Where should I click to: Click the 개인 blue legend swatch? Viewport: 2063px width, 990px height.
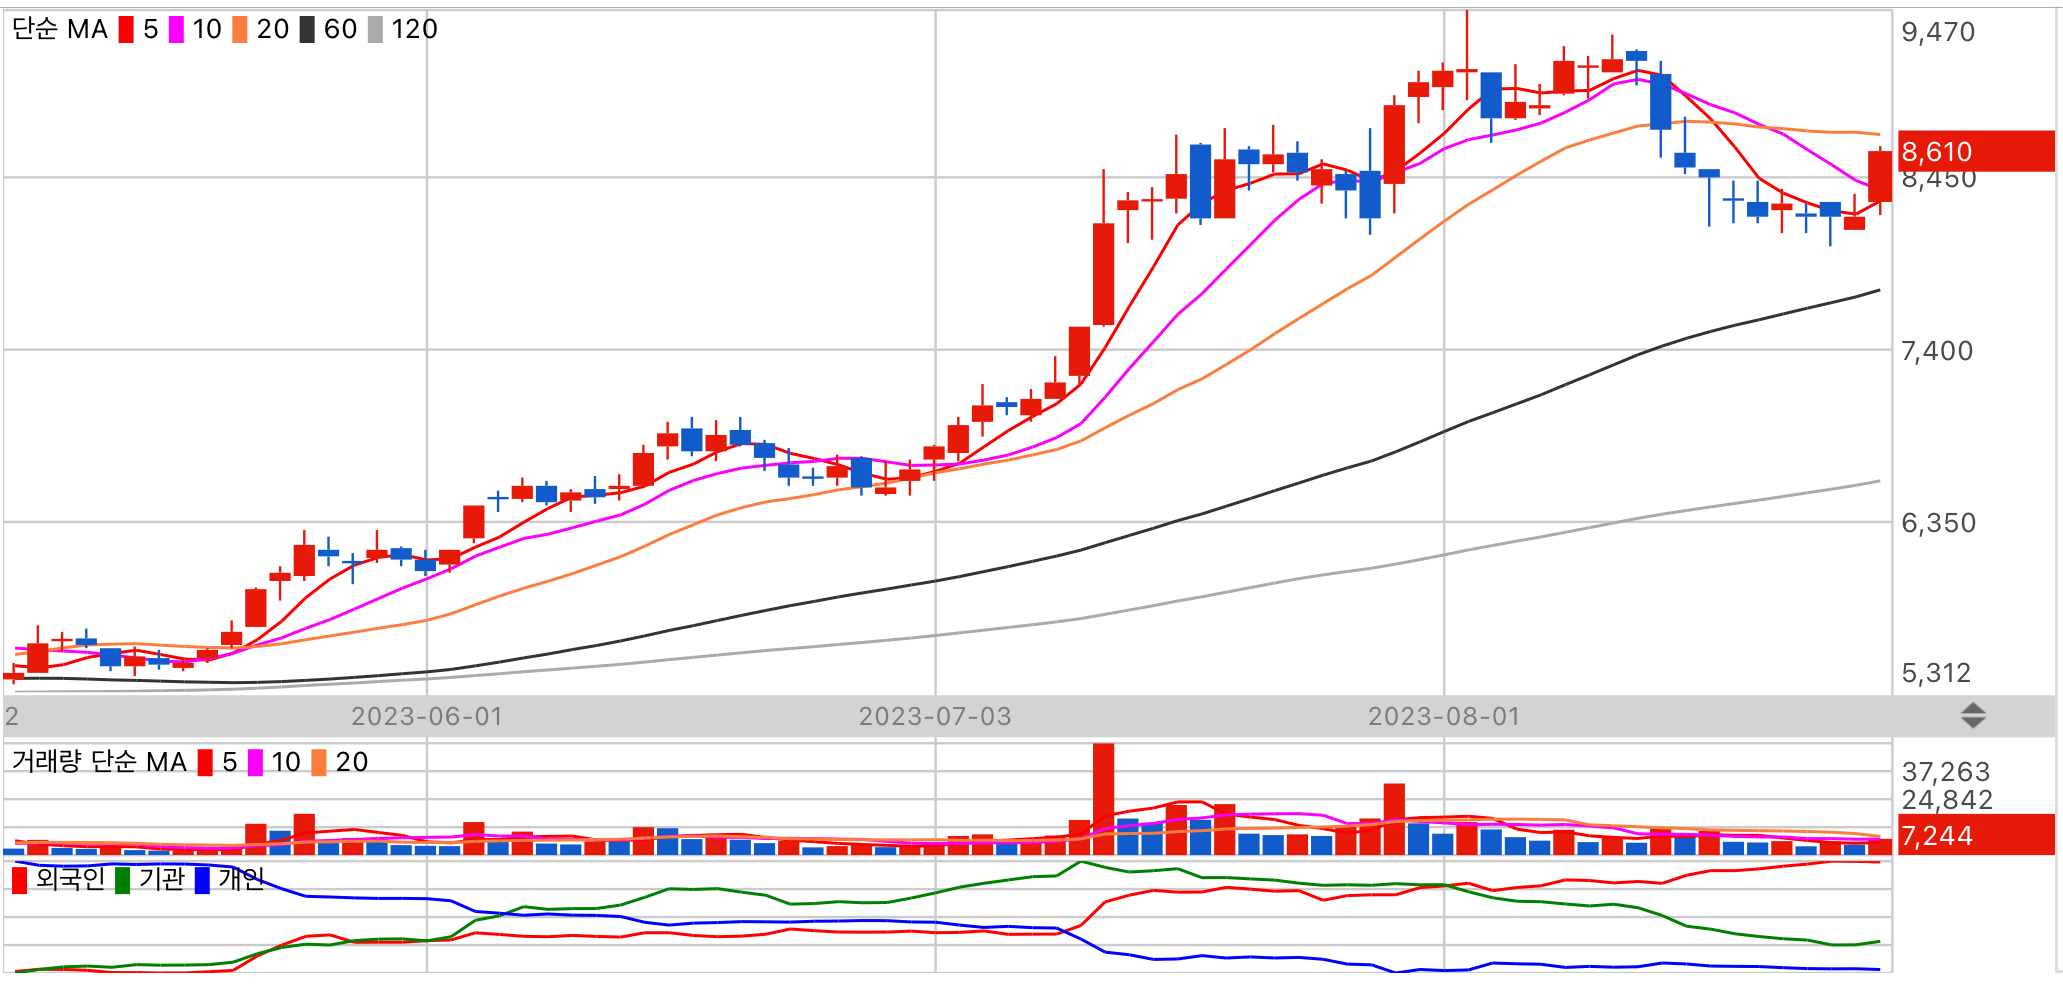tap(202, 881)
